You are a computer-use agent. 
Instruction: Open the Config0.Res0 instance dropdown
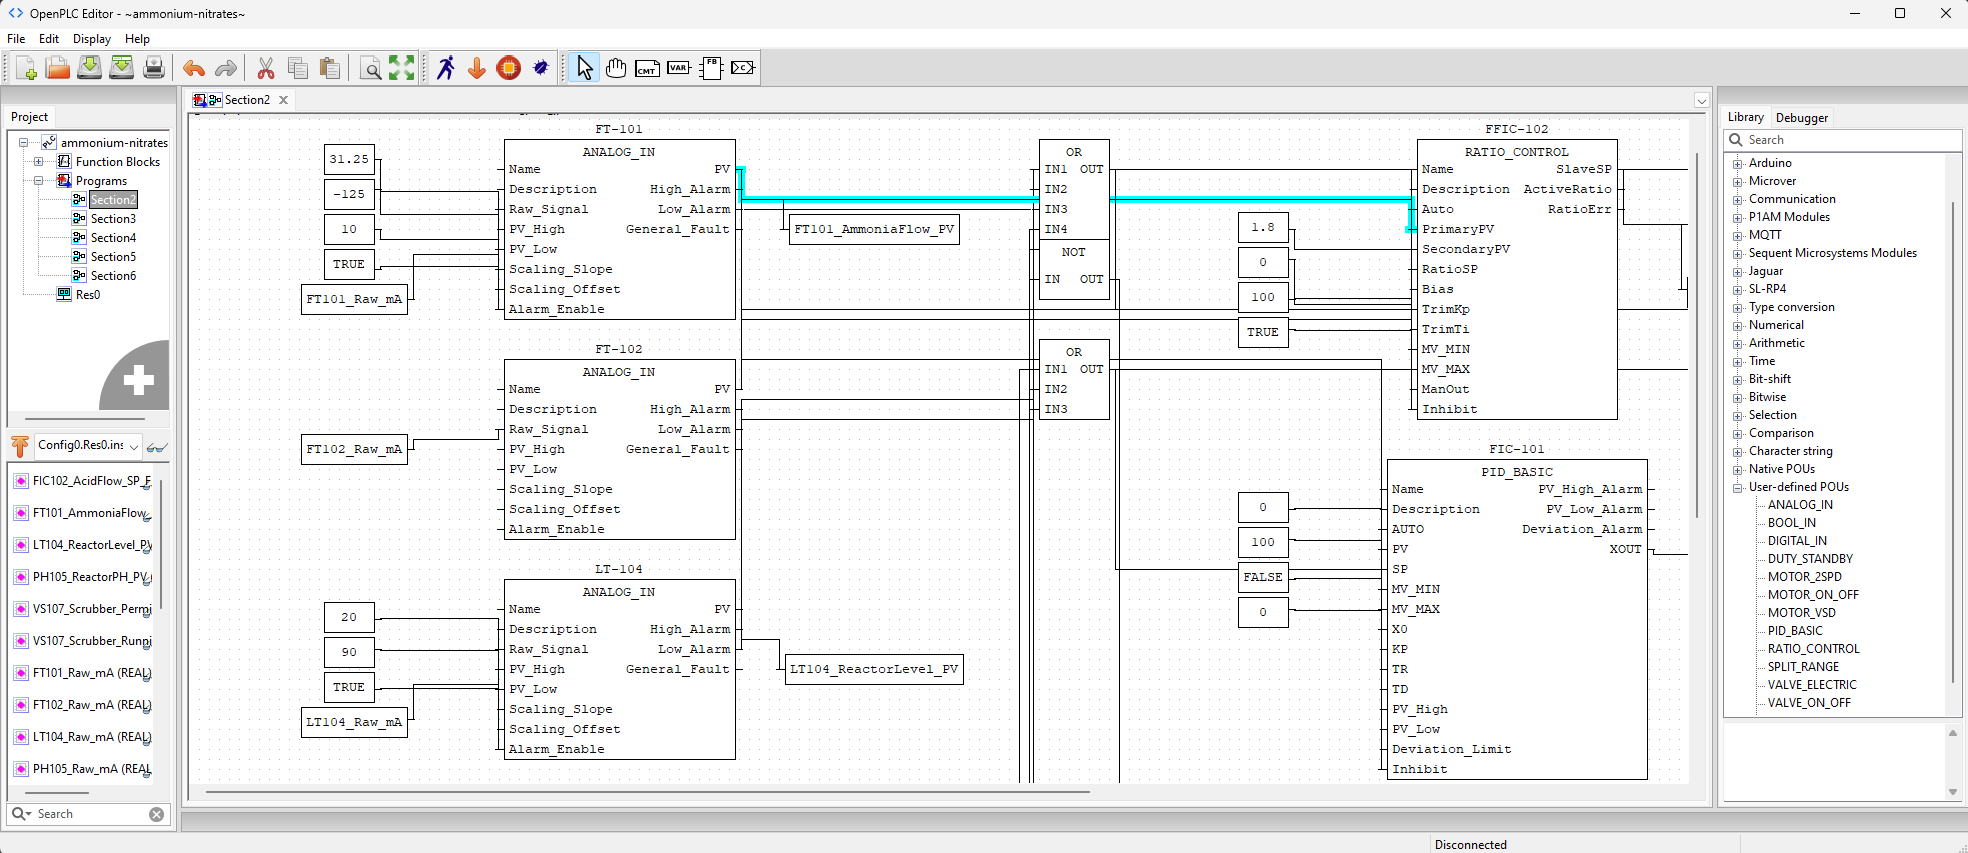click(x=133, y=446)
